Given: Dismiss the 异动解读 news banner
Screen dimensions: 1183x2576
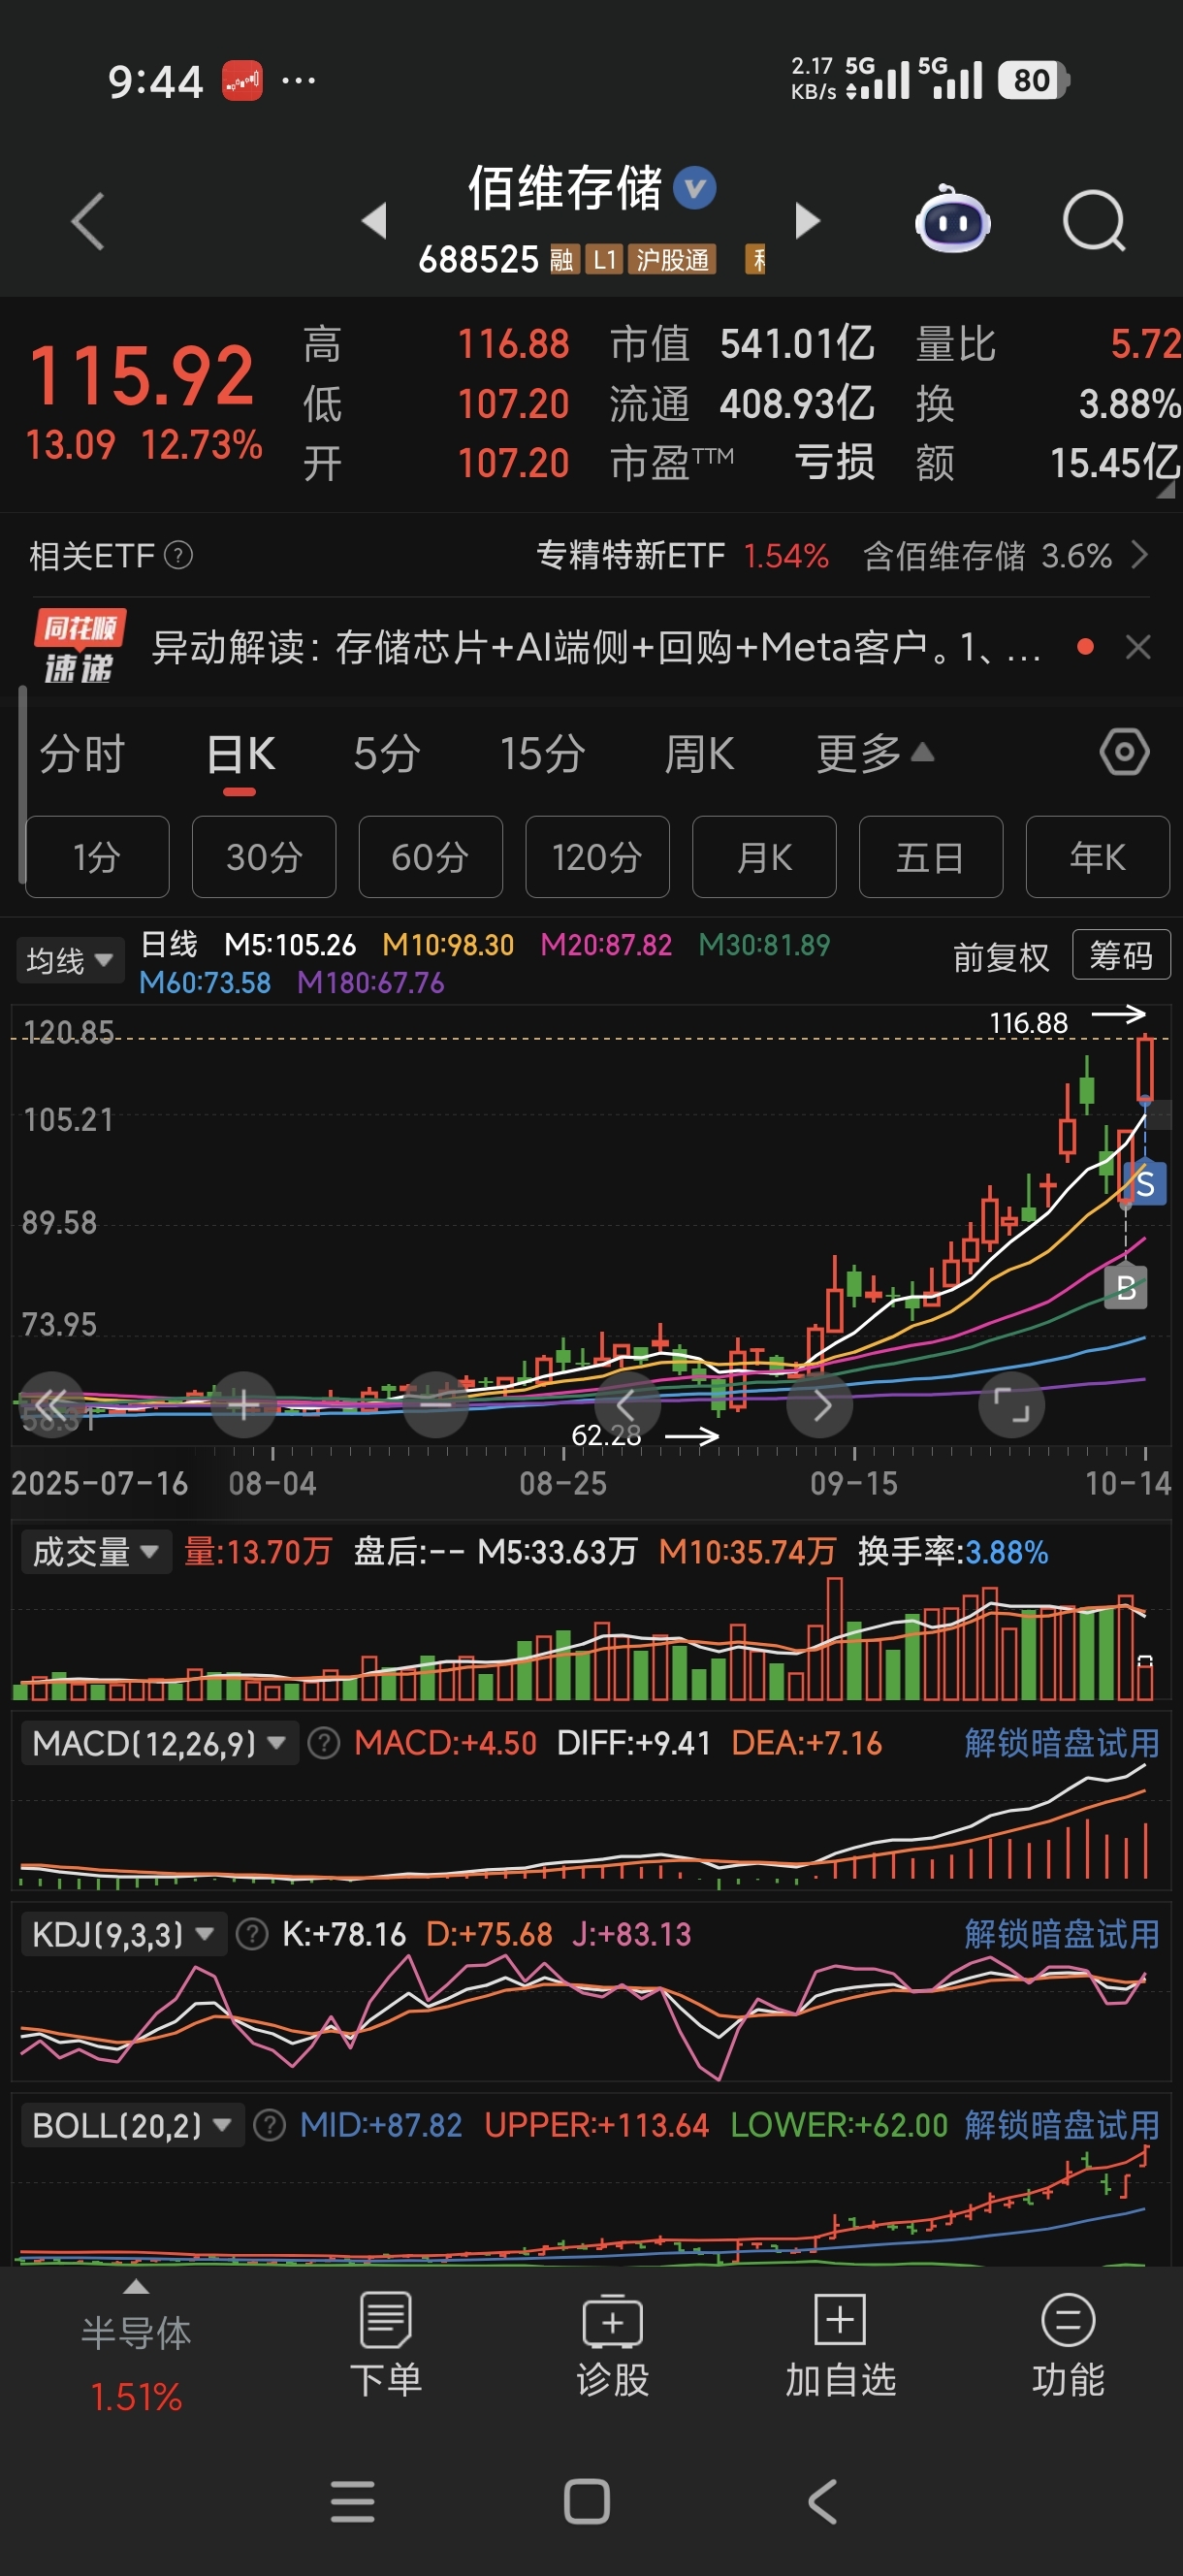Looking at the screenshot, I should [1138, 647].
